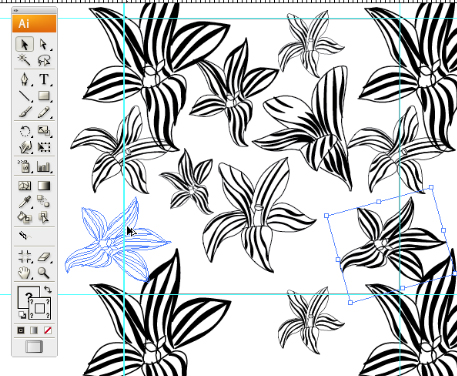Choose the Rectangle tool

pyautogui.click(x=44, y=96)
